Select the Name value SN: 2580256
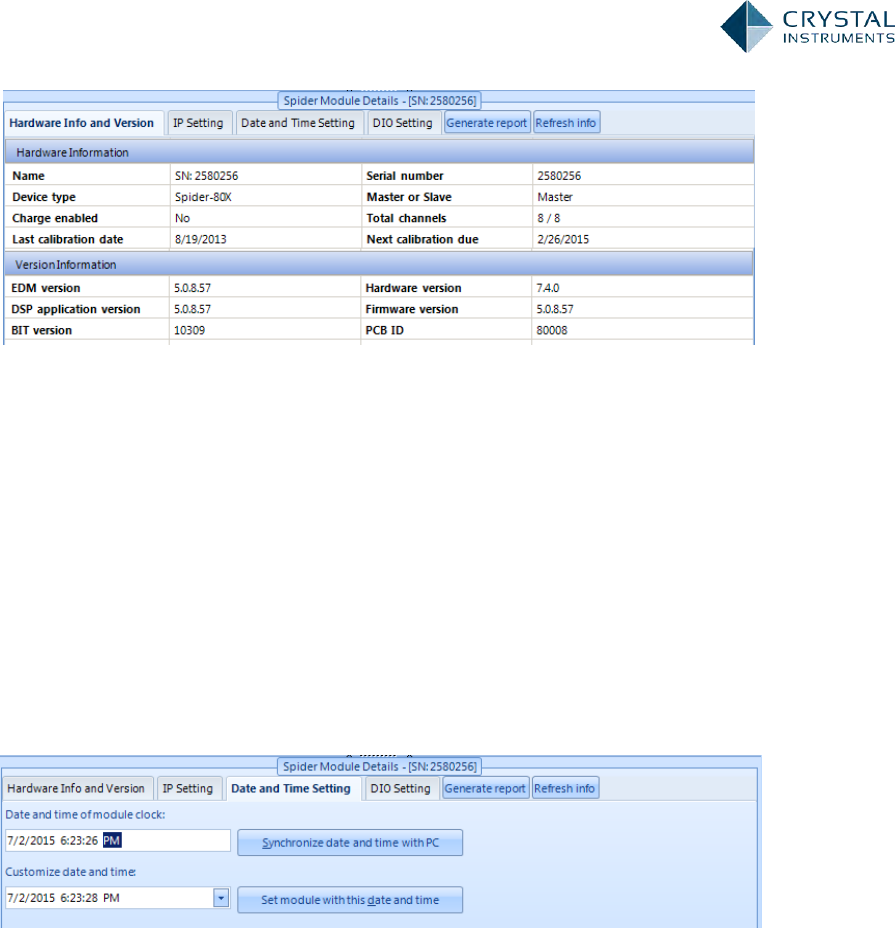 click(207, 176)
